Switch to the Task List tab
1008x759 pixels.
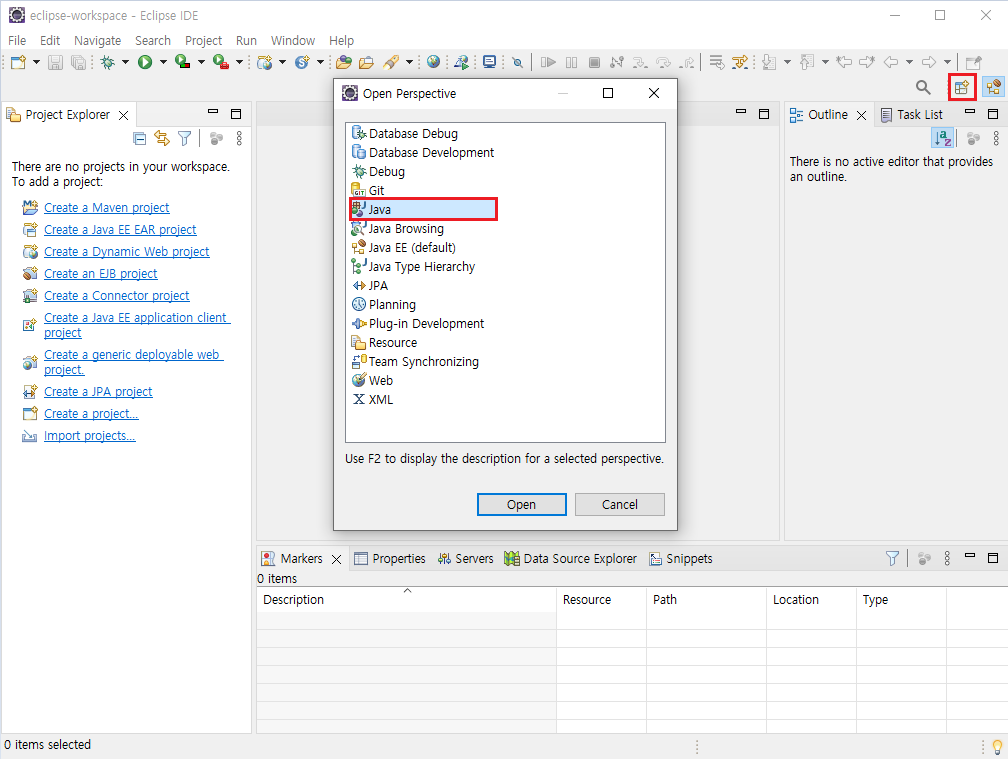[x=912, y=114]
